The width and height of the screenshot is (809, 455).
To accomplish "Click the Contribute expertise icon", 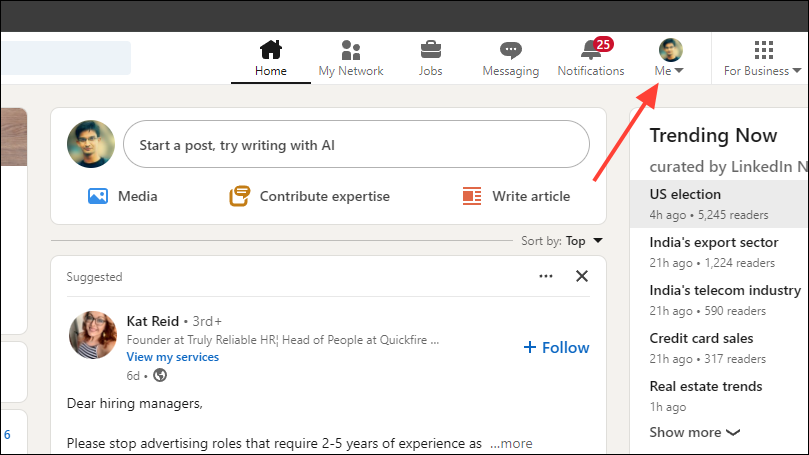I will [x=239, y=196].
